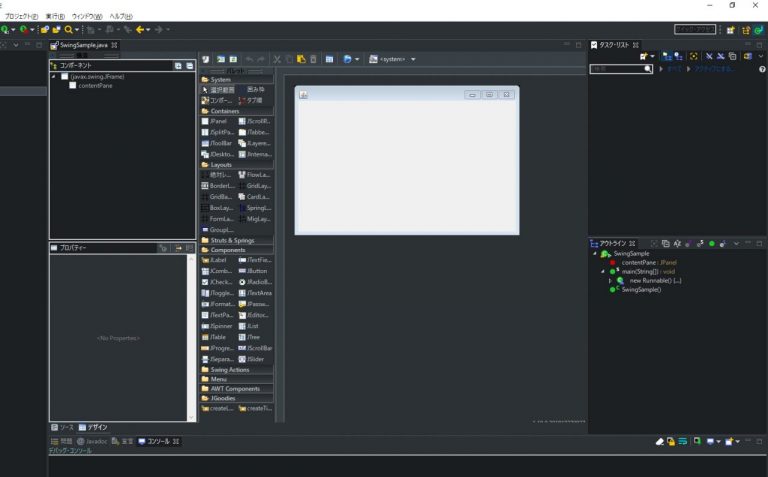Choose BorderLayout in Layouts palette
This screenshot has height=477, width=768.
coord(218,186)
